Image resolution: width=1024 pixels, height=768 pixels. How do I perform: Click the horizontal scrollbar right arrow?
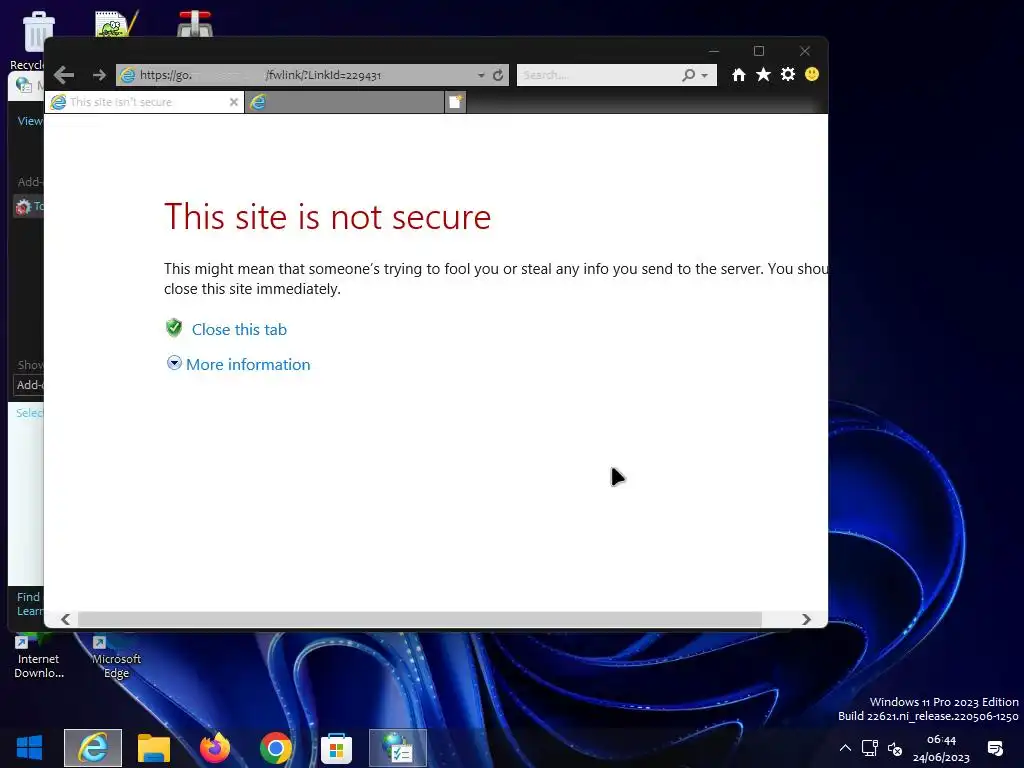(807, 619)
